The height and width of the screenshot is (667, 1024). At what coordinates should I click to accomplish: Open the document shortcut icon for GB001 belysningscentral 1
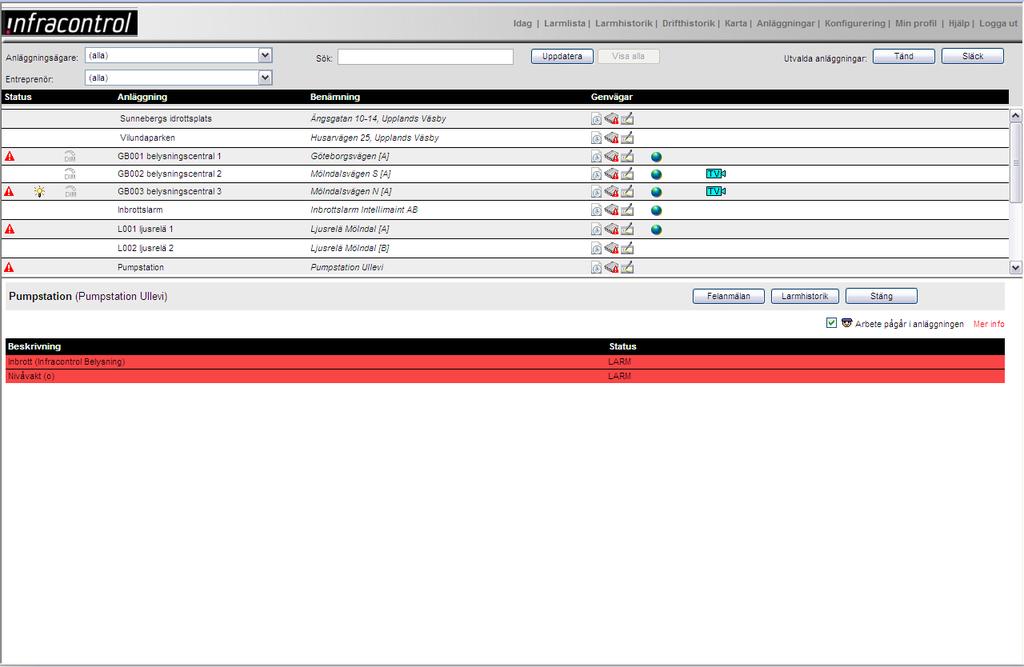coord(596,156)
